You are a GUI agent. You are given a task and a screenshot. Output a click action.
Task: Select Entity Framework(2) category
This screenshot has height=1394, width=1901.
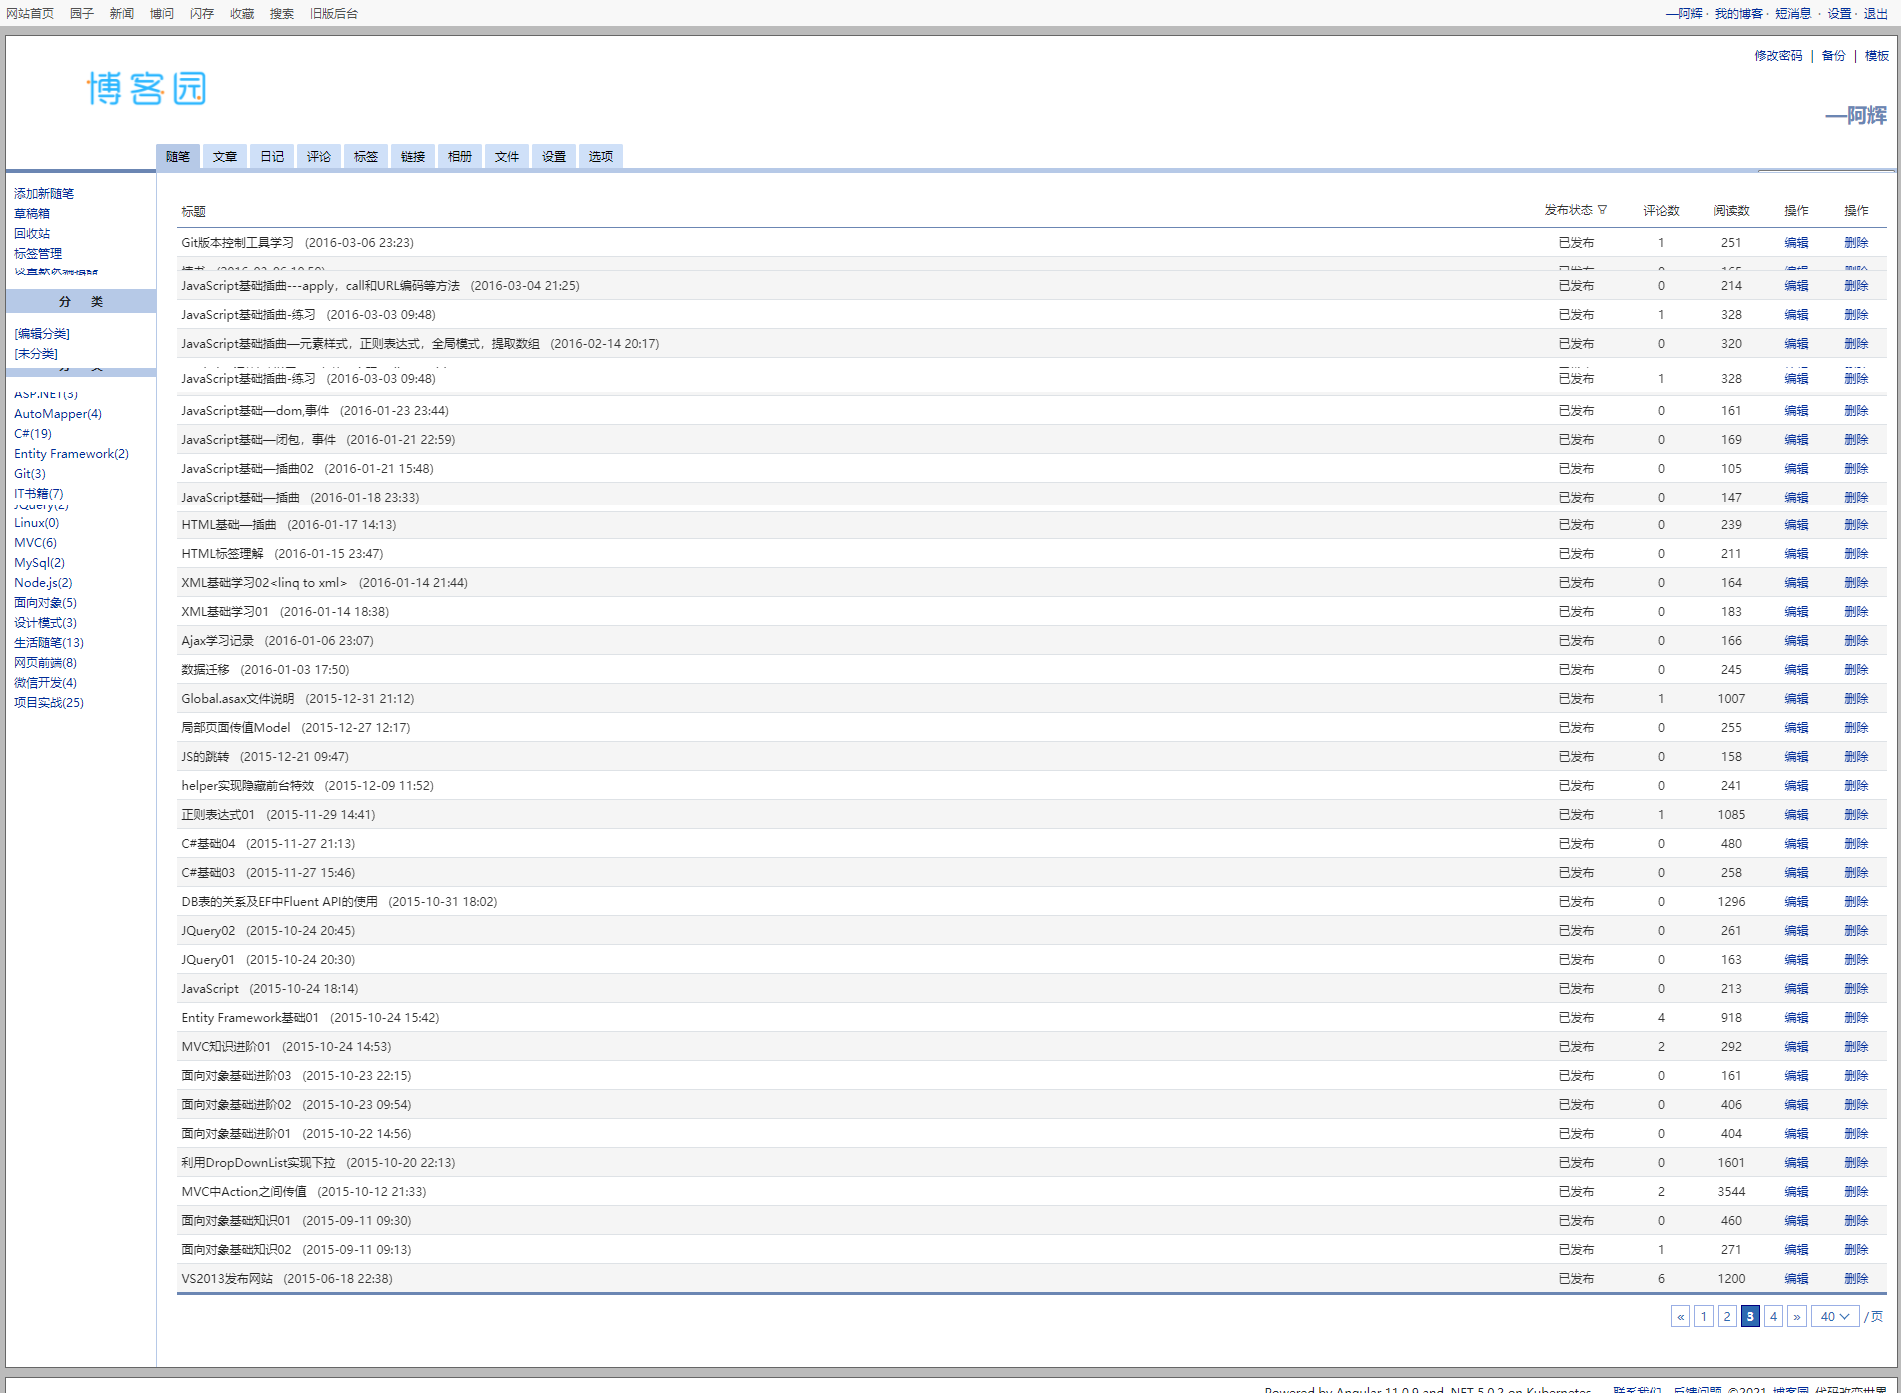[71, 453]
